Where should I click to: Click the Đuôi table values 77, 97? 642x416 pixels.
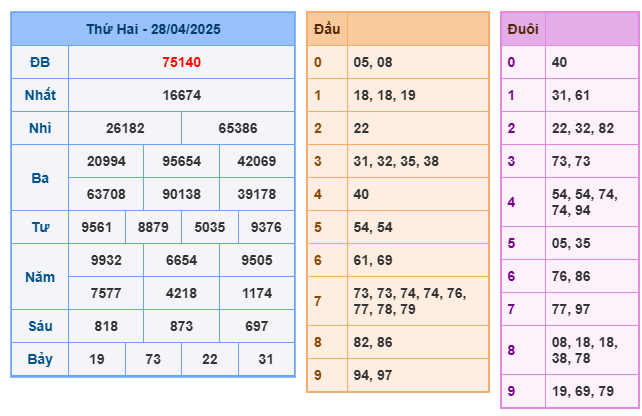click(x=571, y=309)
